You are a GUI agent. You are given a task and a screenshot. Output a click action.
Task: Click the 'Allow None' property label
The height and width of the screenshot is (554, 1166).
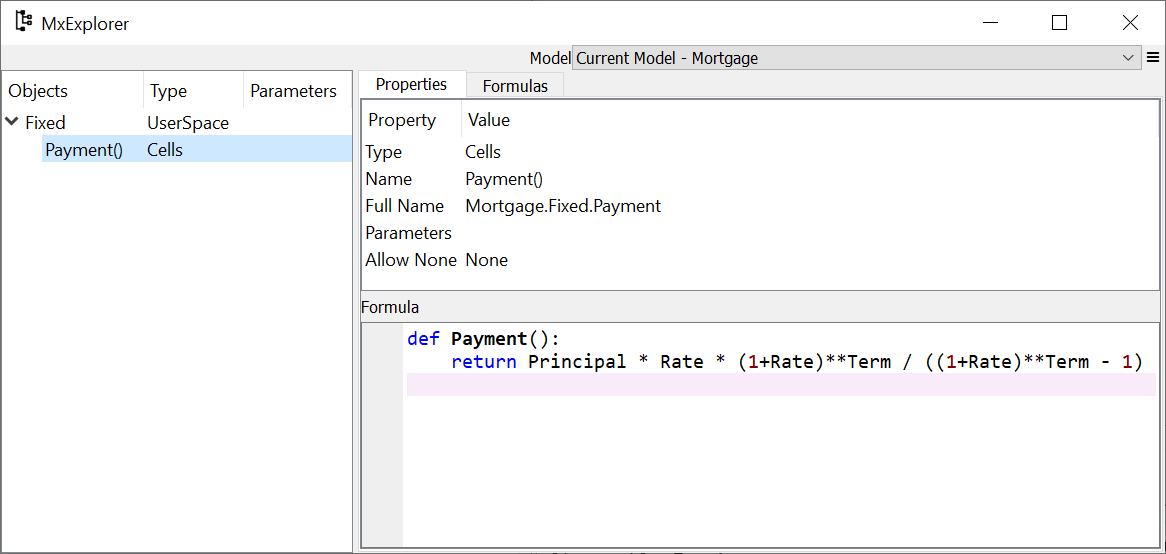coord(410,260)
